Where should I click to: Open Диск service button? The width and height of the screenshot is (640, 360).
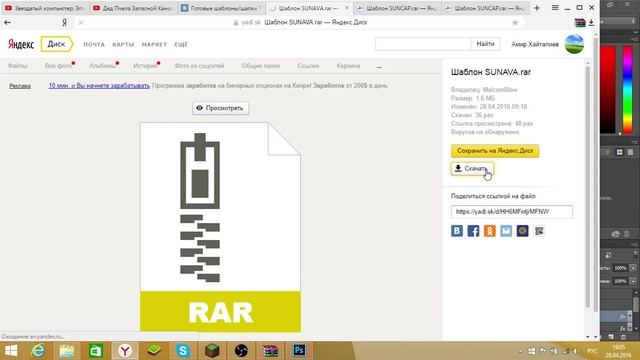[x=57, y=44]
